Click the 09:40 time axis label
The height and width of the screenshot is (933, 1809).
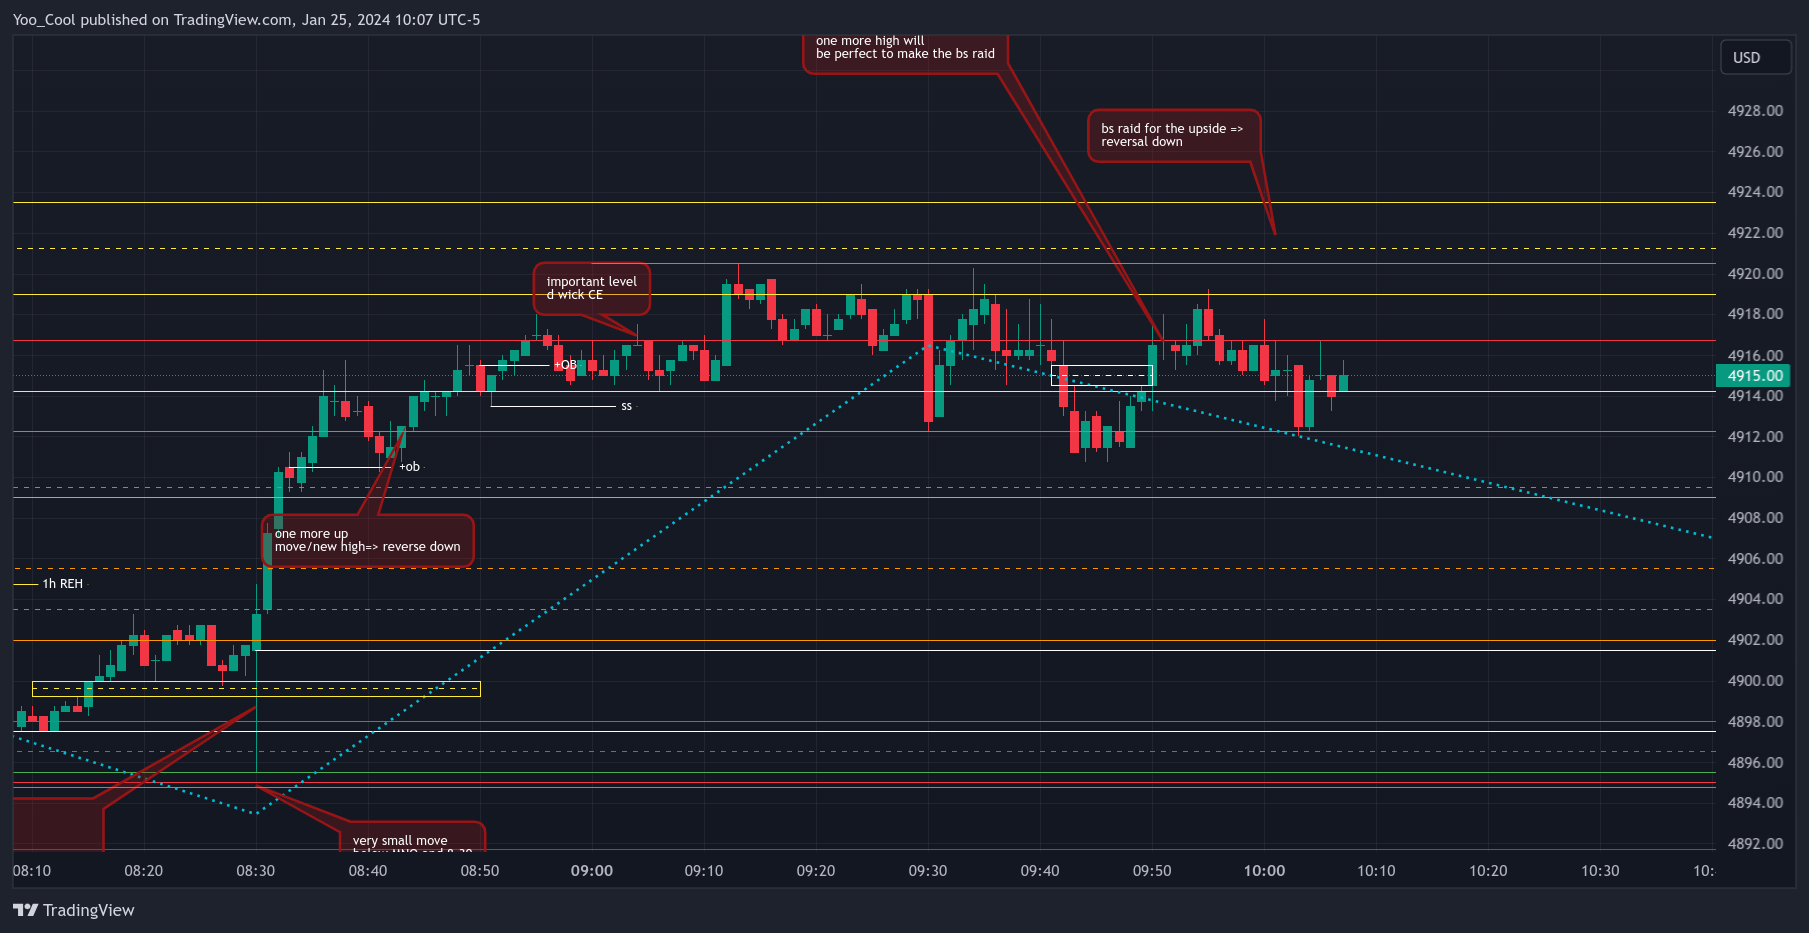1040,871
